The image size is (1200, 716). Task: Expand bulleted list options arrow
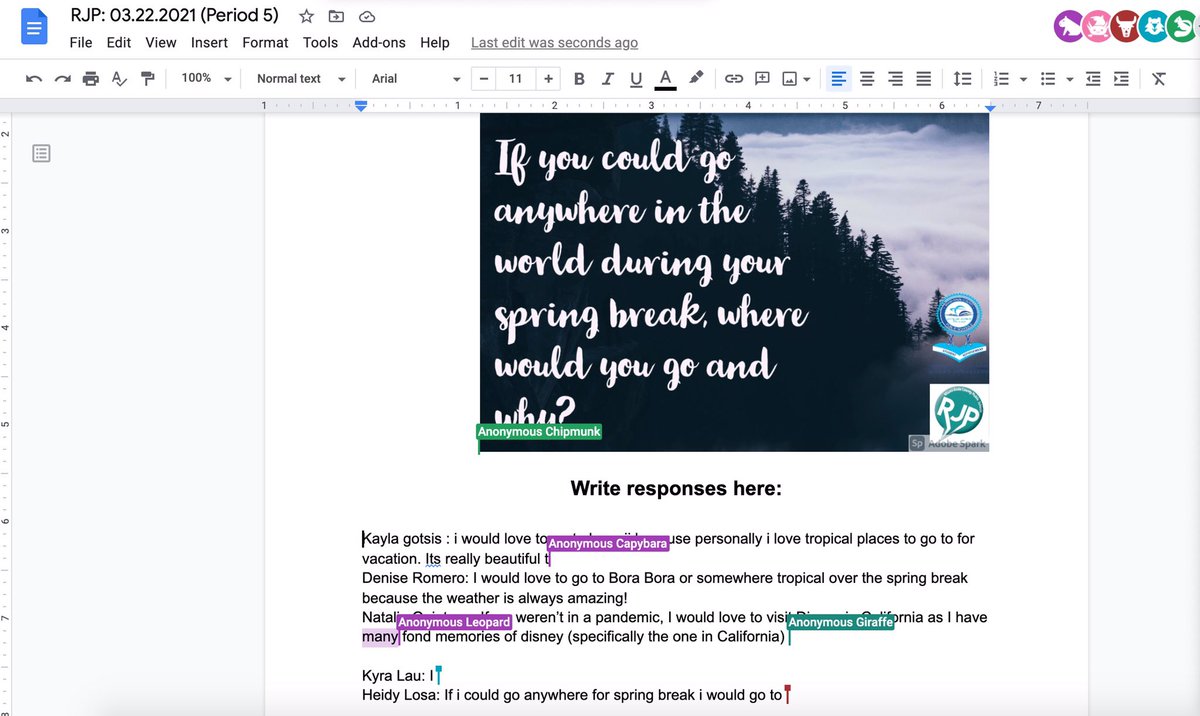[x=1070, y=79]
